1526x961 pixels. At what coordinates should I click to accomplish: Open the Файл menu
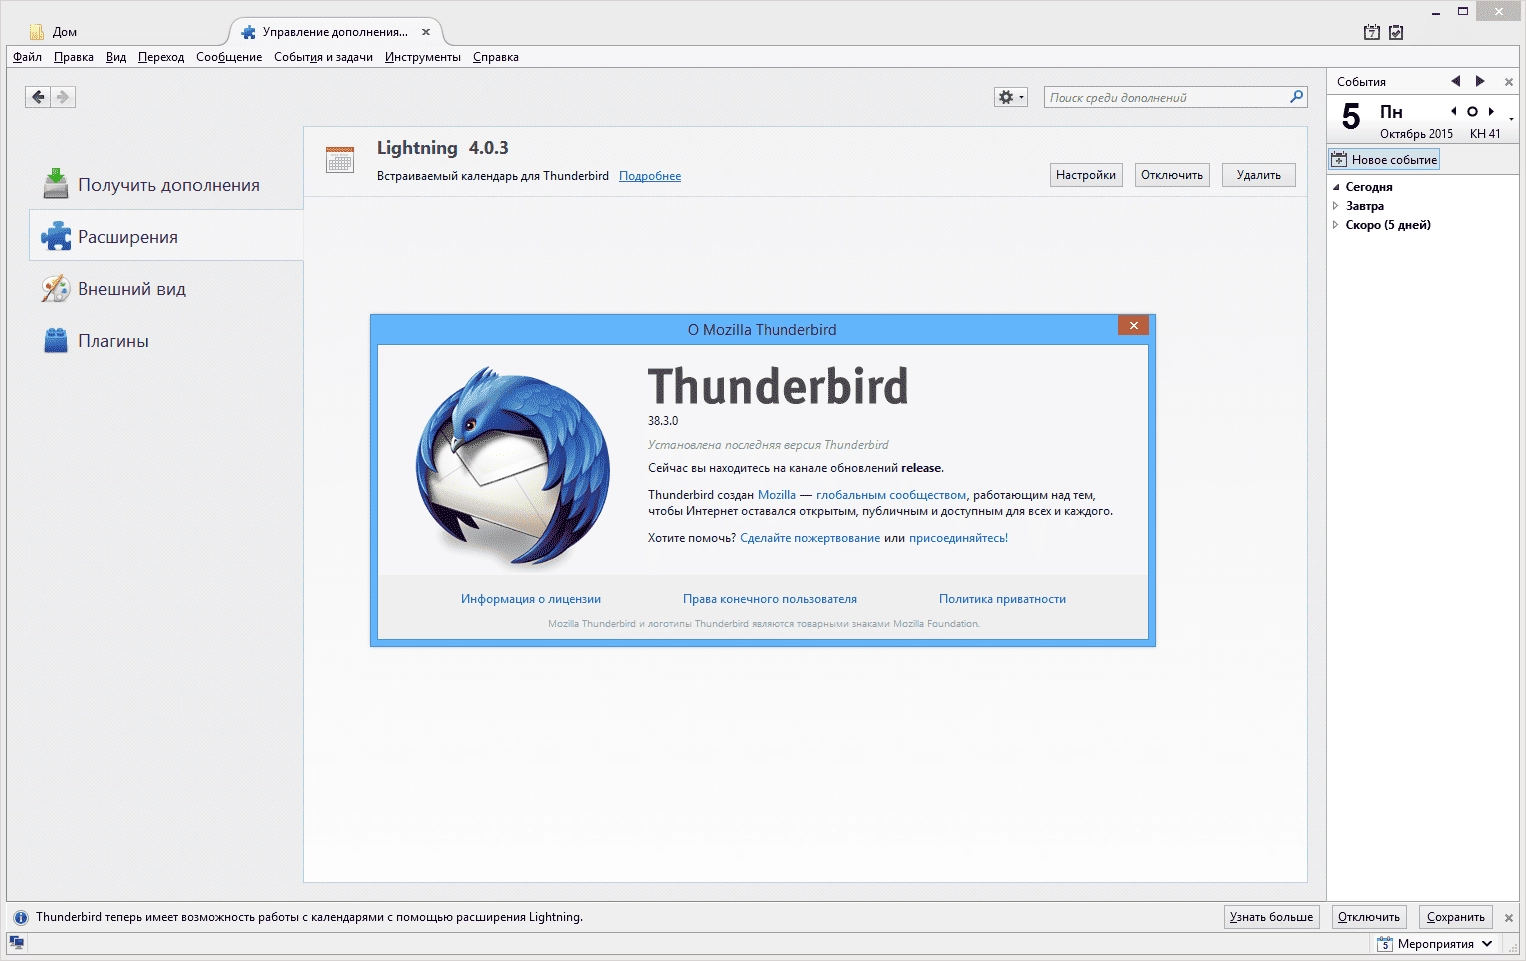[x=27, y=57]
